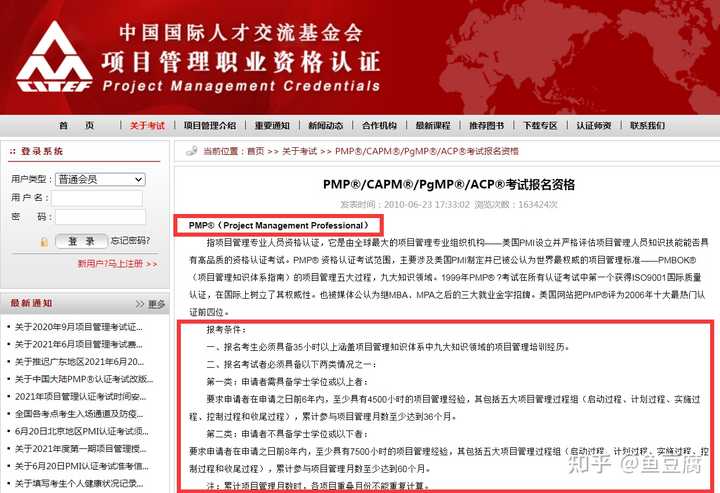The width and height of the screenshot is (720, 493).
Task: Click the 登录系统 panel heading
Action: 42,151
